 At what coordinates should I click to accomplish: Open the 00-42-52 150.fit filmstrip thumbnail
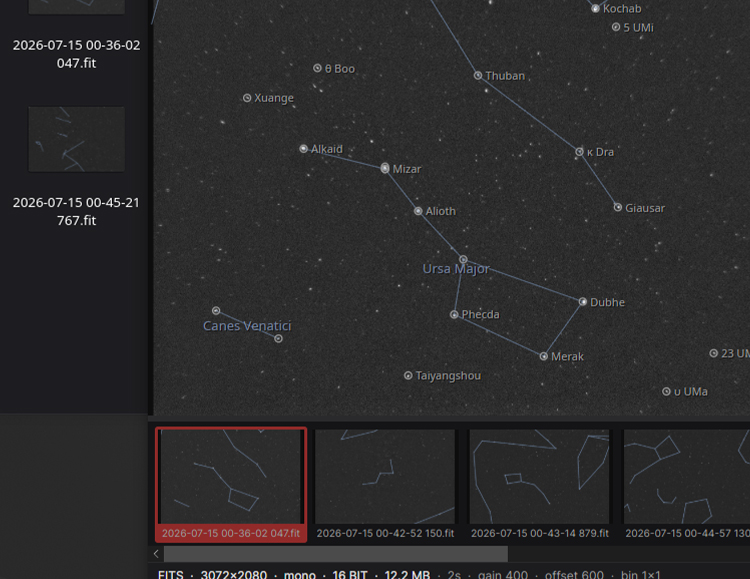[385, 476]
